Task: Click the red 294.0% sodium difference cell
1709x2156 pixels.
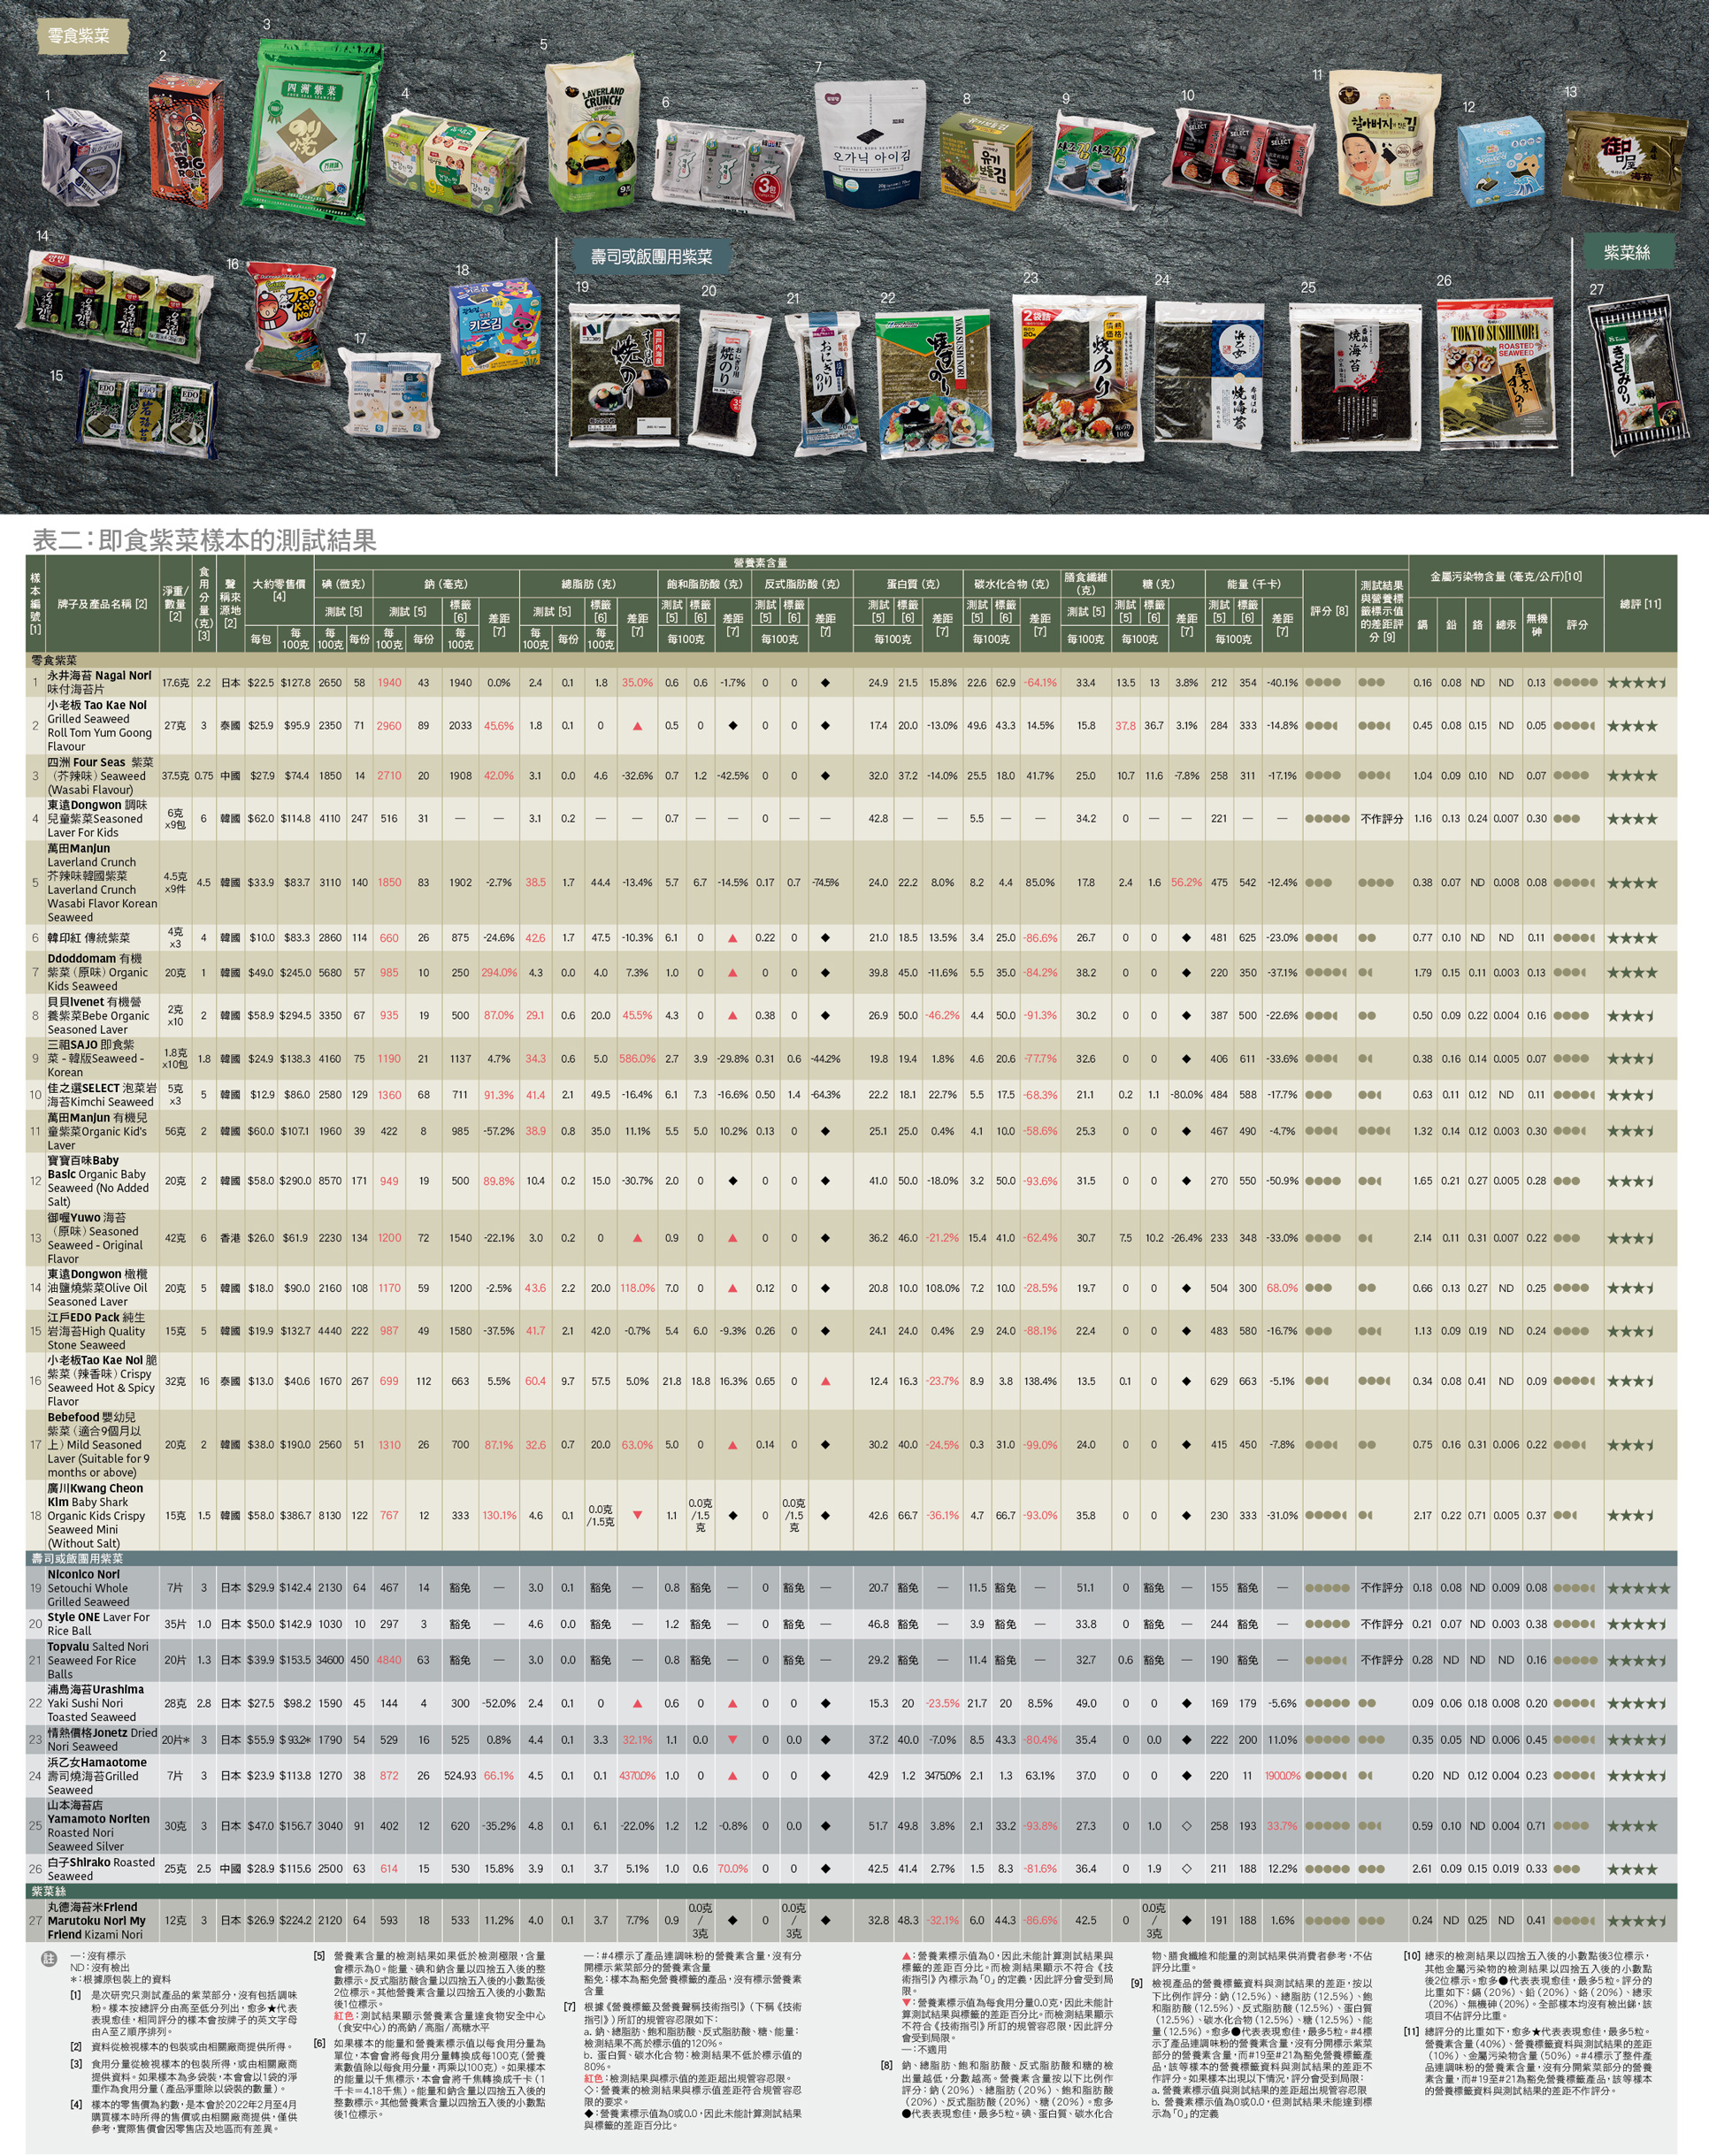Action: pos(498,972)
